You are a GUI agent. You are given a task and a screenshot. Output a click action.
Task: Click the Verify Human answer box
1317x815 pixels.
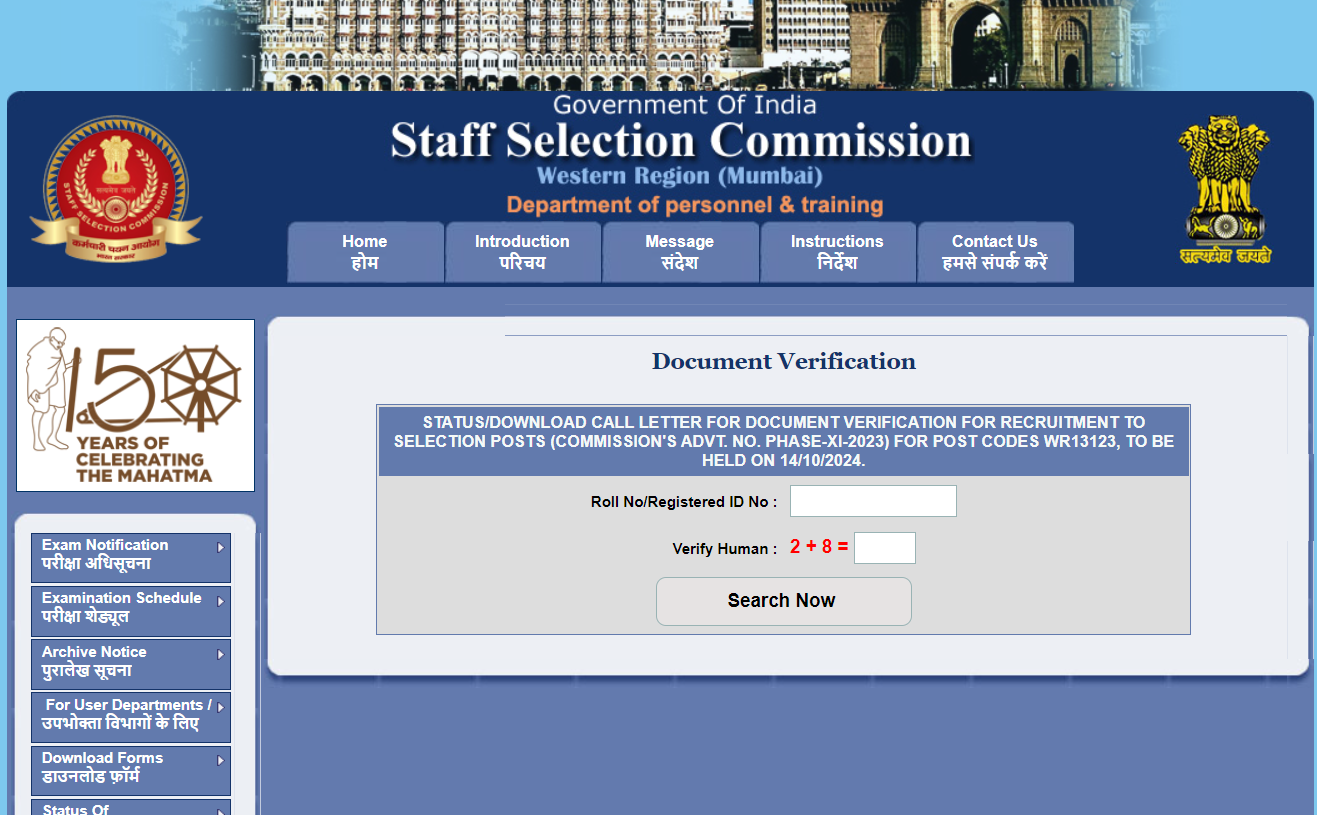point(885,548)
